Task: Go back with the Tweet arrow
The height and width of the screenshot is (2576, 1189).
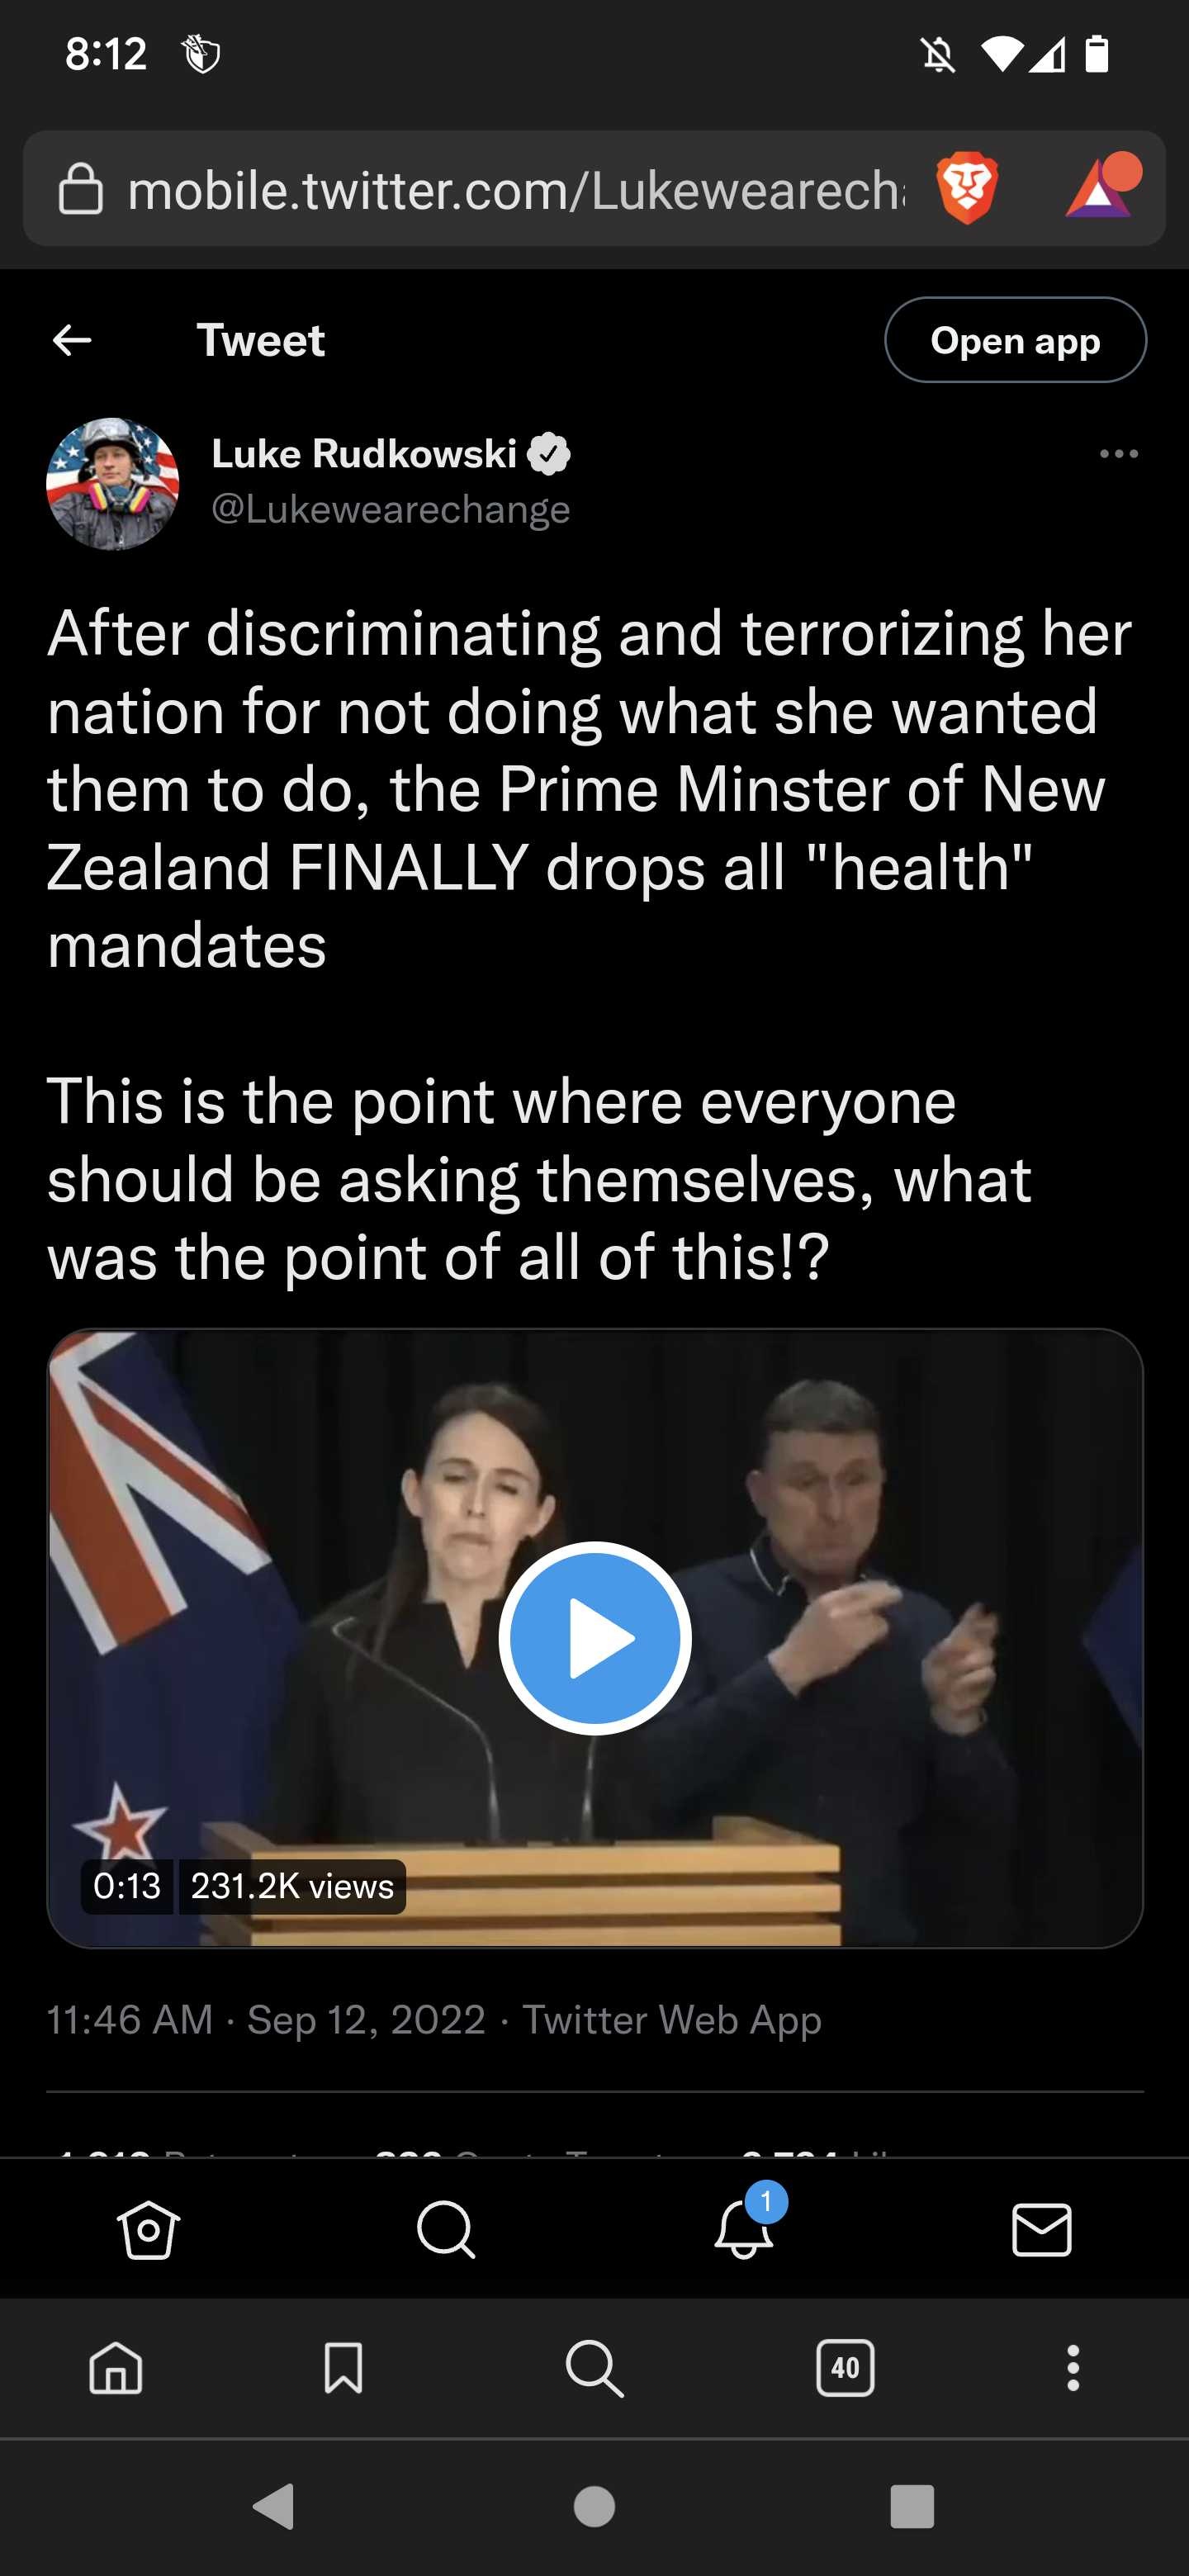Action: (72, 340)
